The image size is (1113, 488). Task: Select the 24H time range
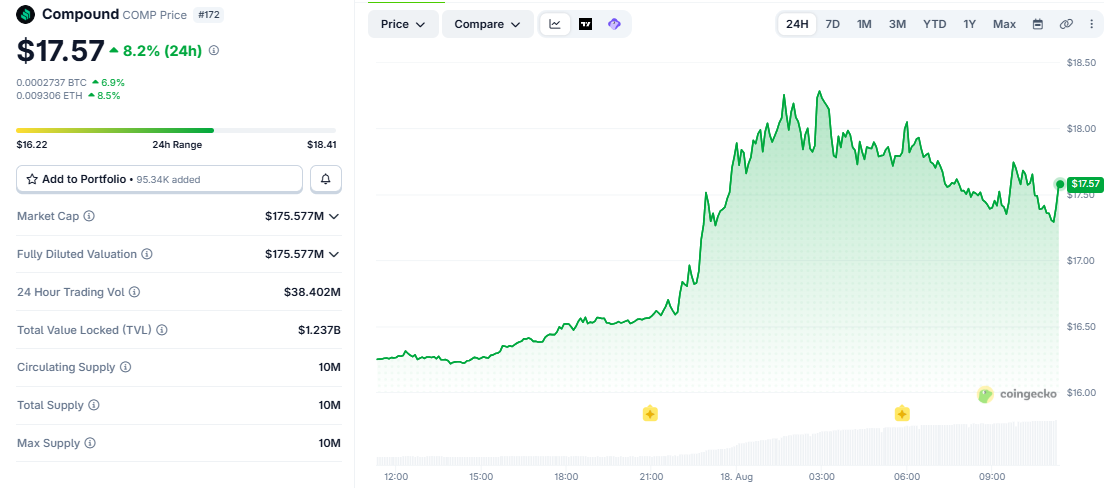coord(797,24)
